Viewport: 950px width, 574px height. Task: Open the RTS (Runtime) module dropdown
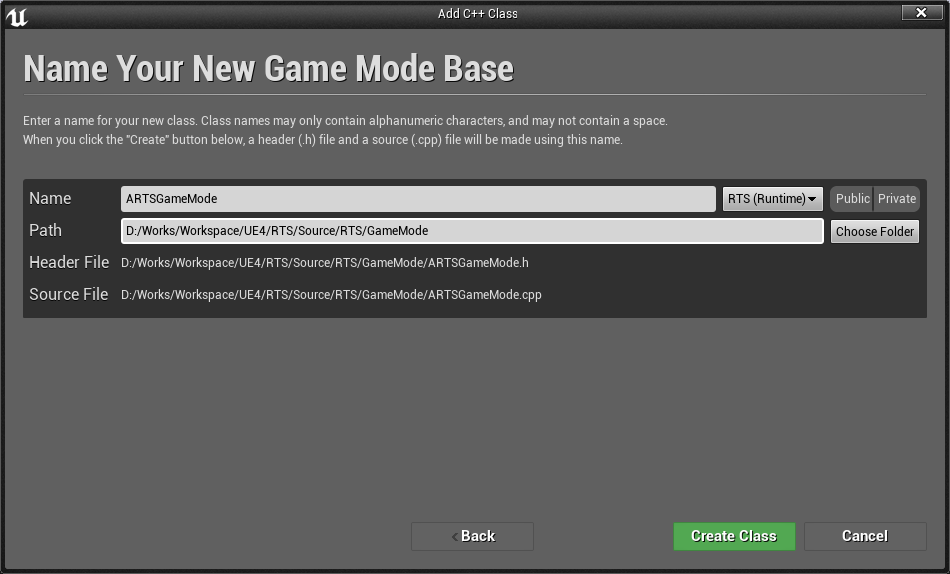tap(772, 199)
